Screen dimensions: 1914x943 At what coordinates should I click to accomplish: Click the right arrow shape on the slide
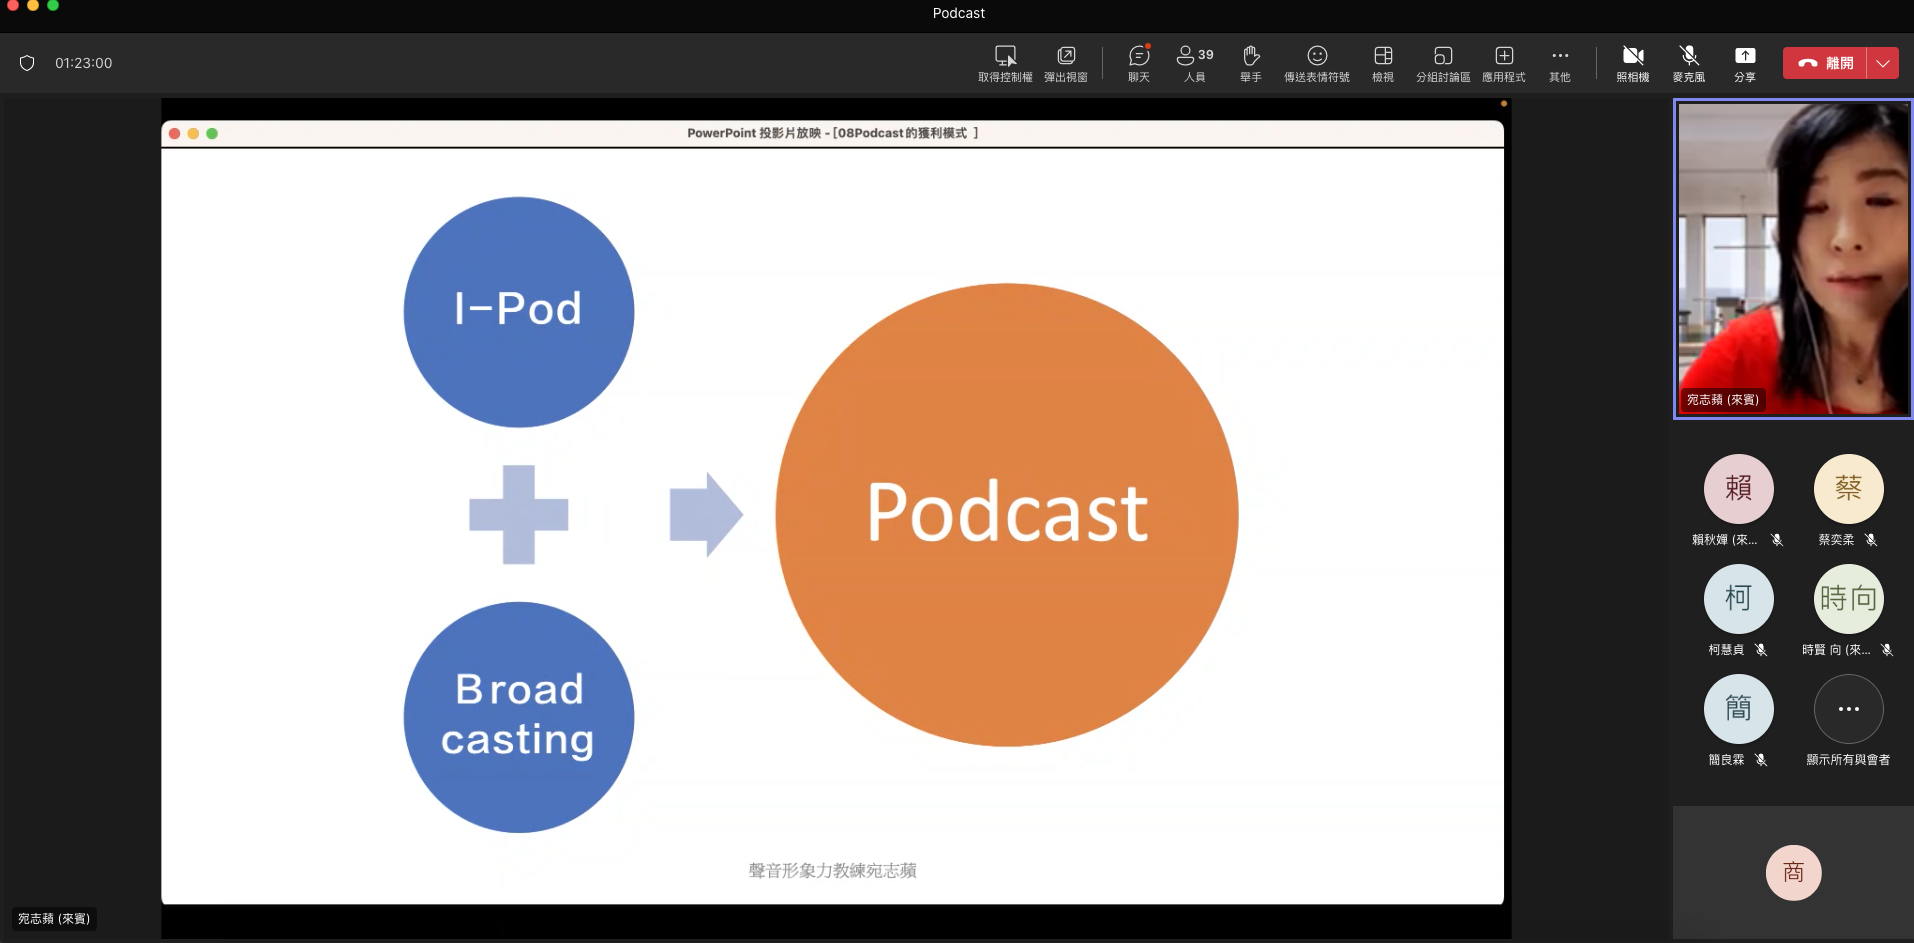click(706, 514)
